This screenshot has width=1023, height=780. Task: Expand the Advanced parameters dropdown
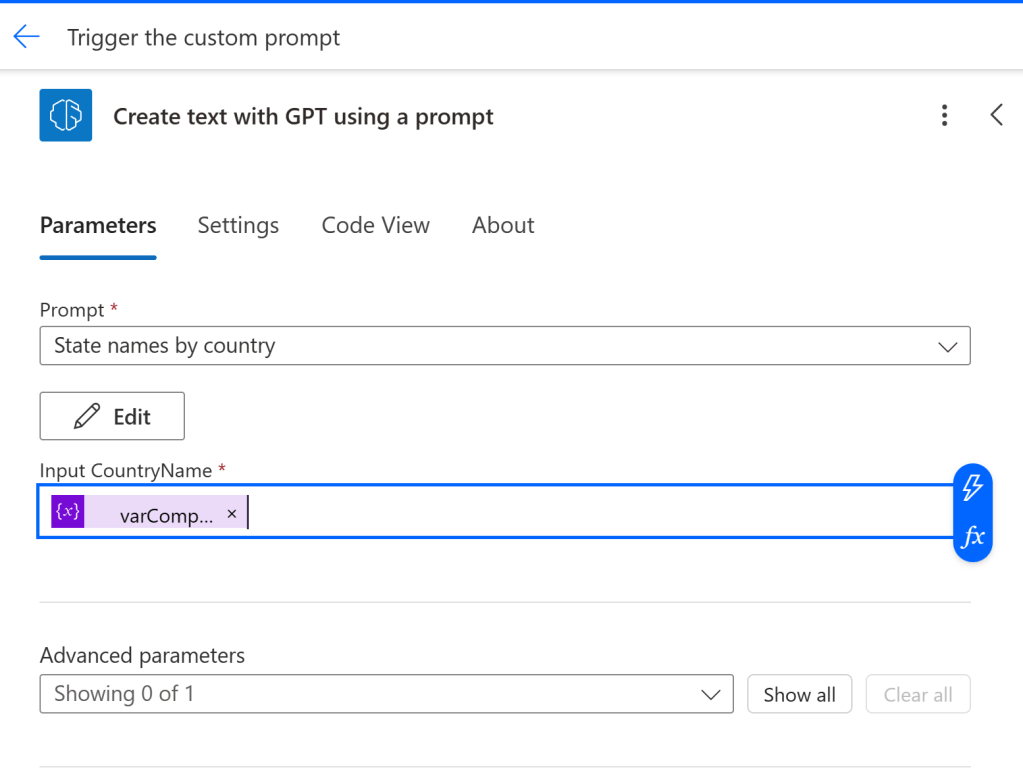pos(710,694)
